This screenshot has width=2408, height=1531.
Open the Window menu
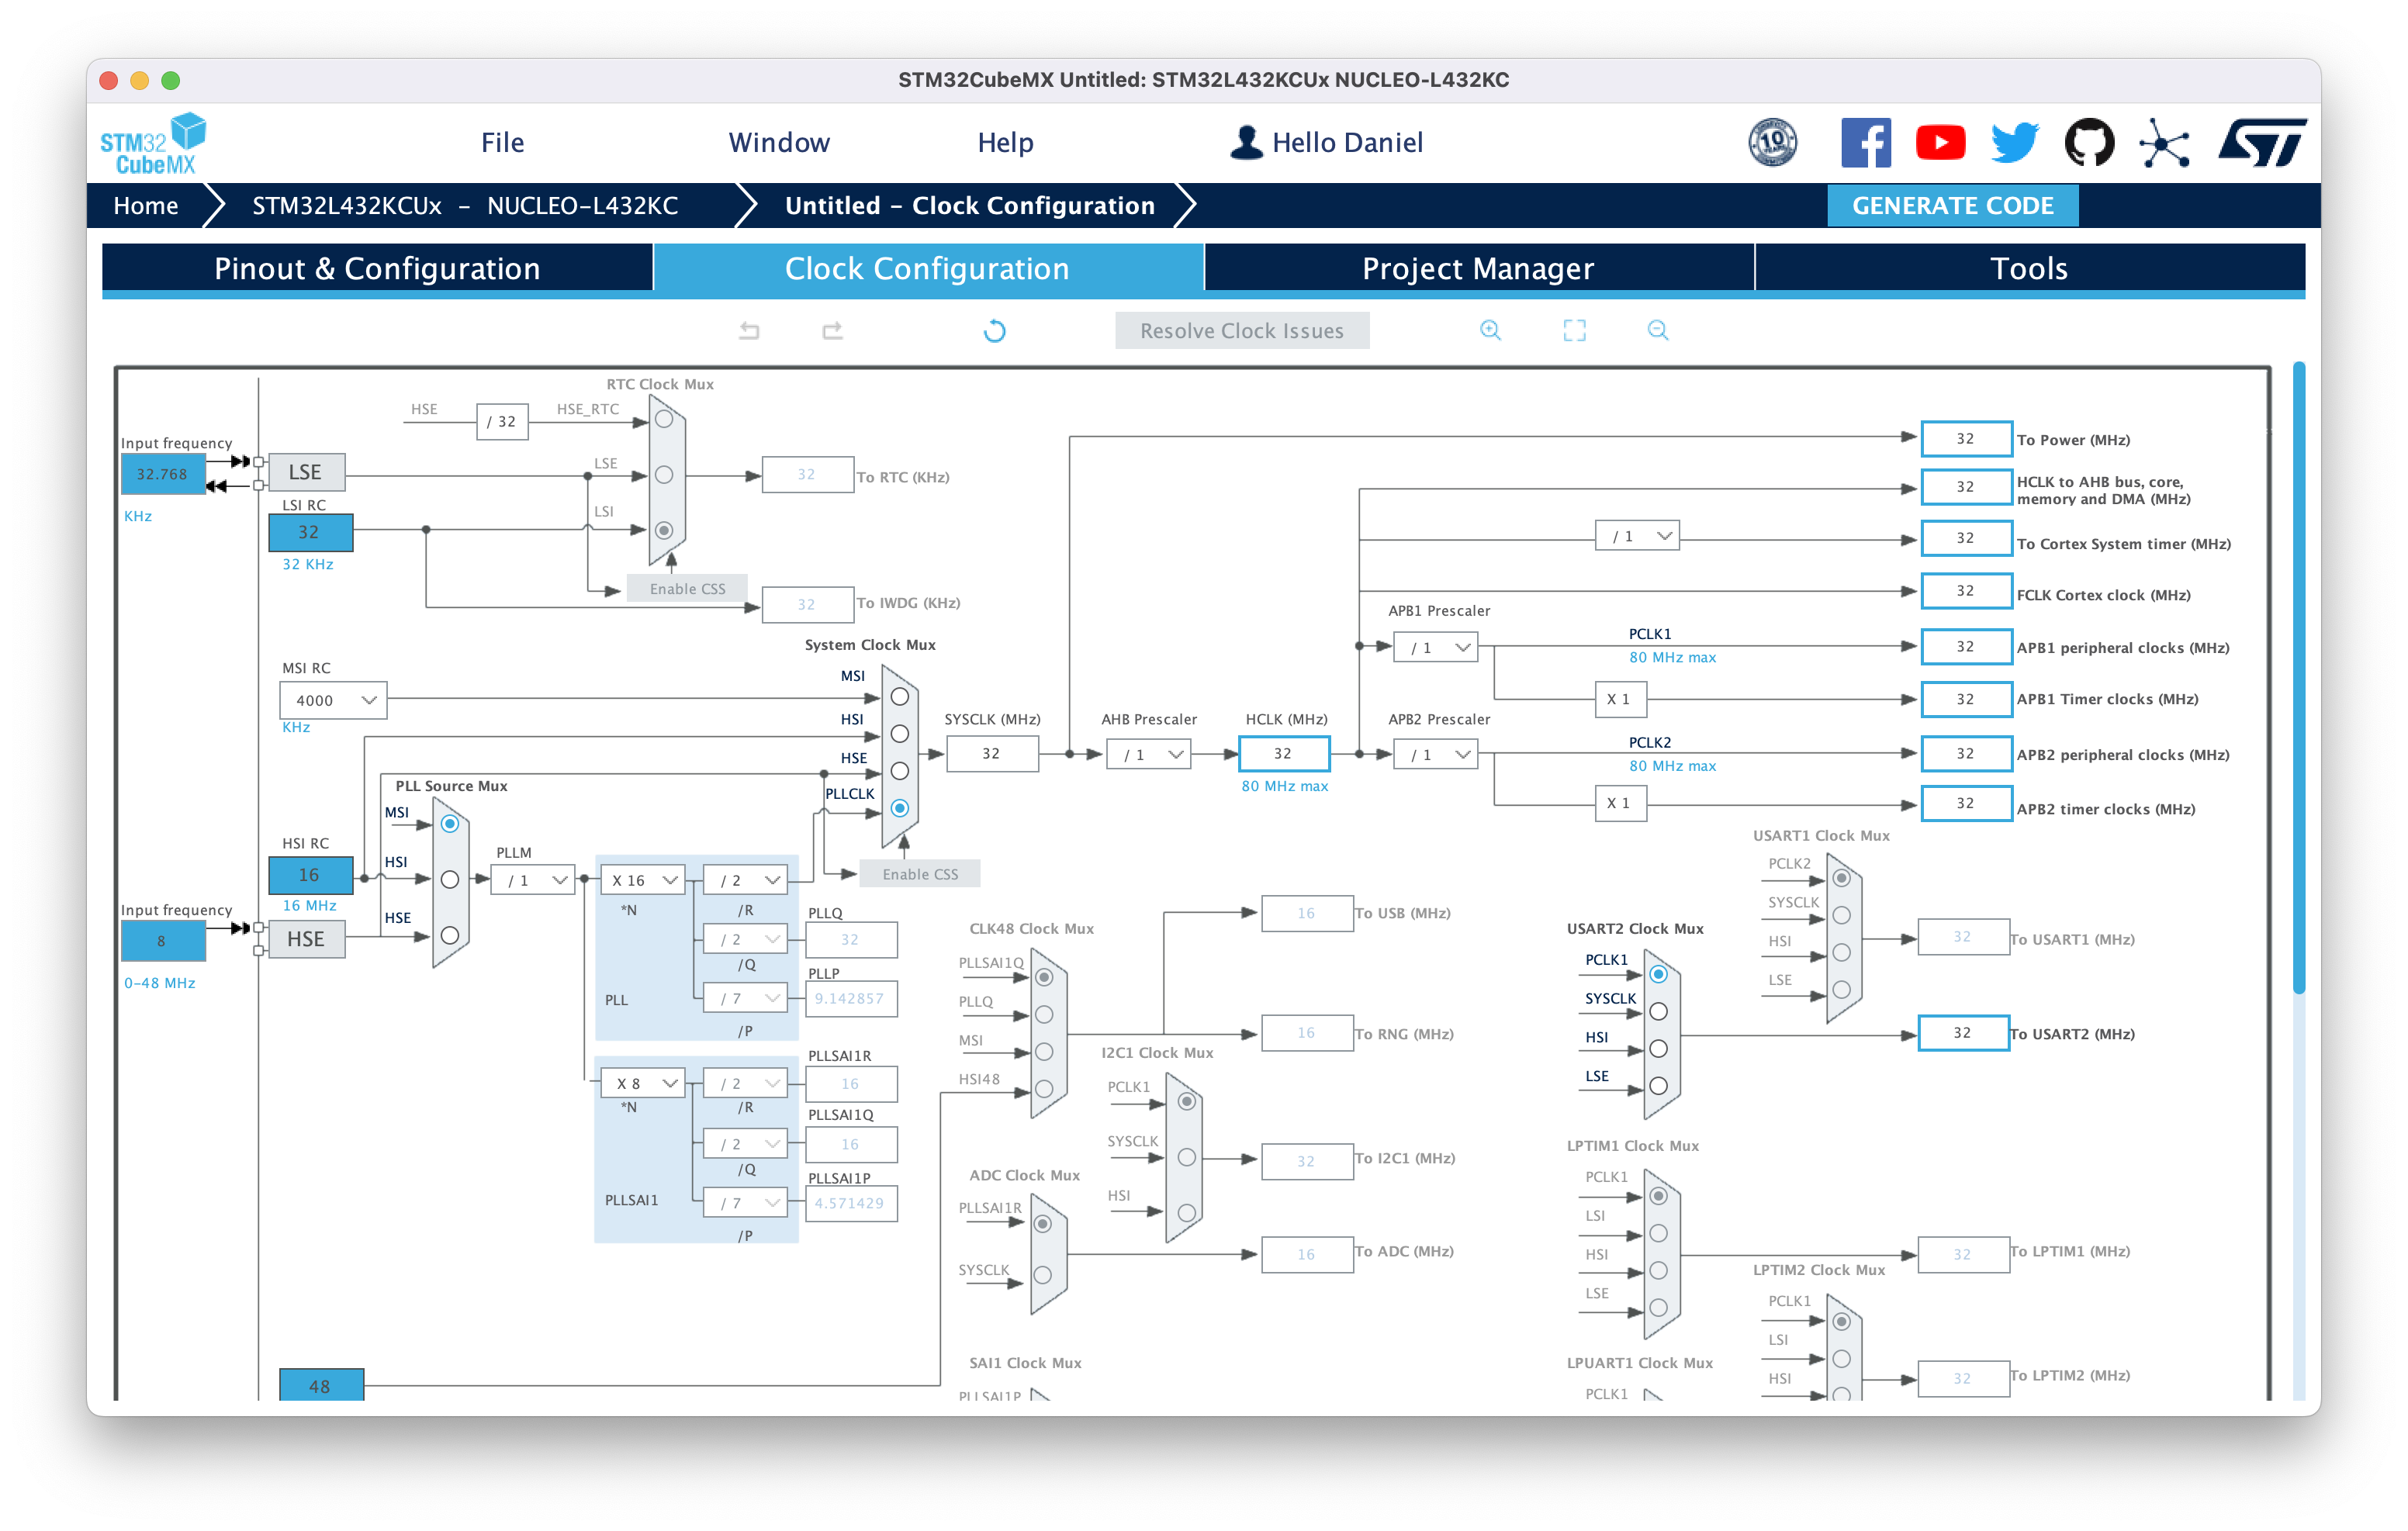[x=779, y=143]
